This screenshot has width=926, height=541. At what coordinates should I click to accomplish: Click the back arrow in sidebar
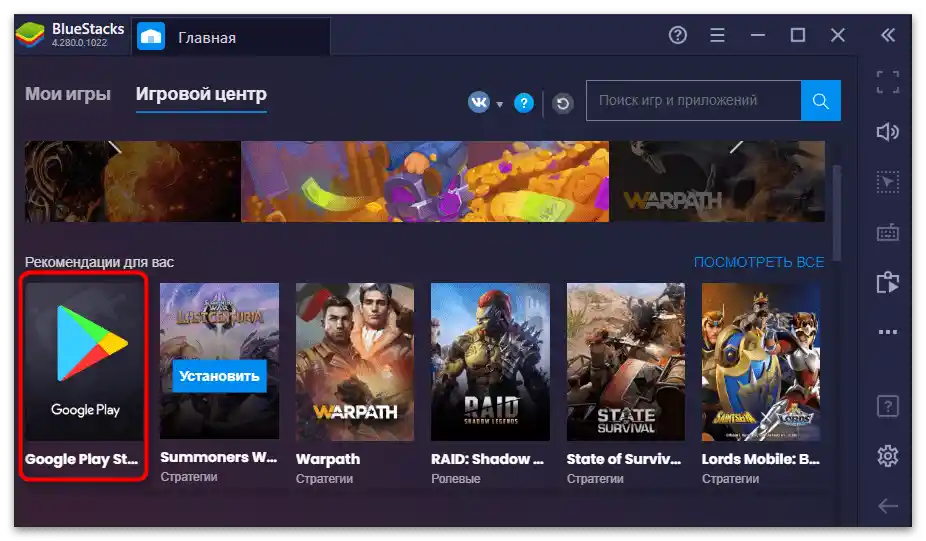[x=888, y=506]
